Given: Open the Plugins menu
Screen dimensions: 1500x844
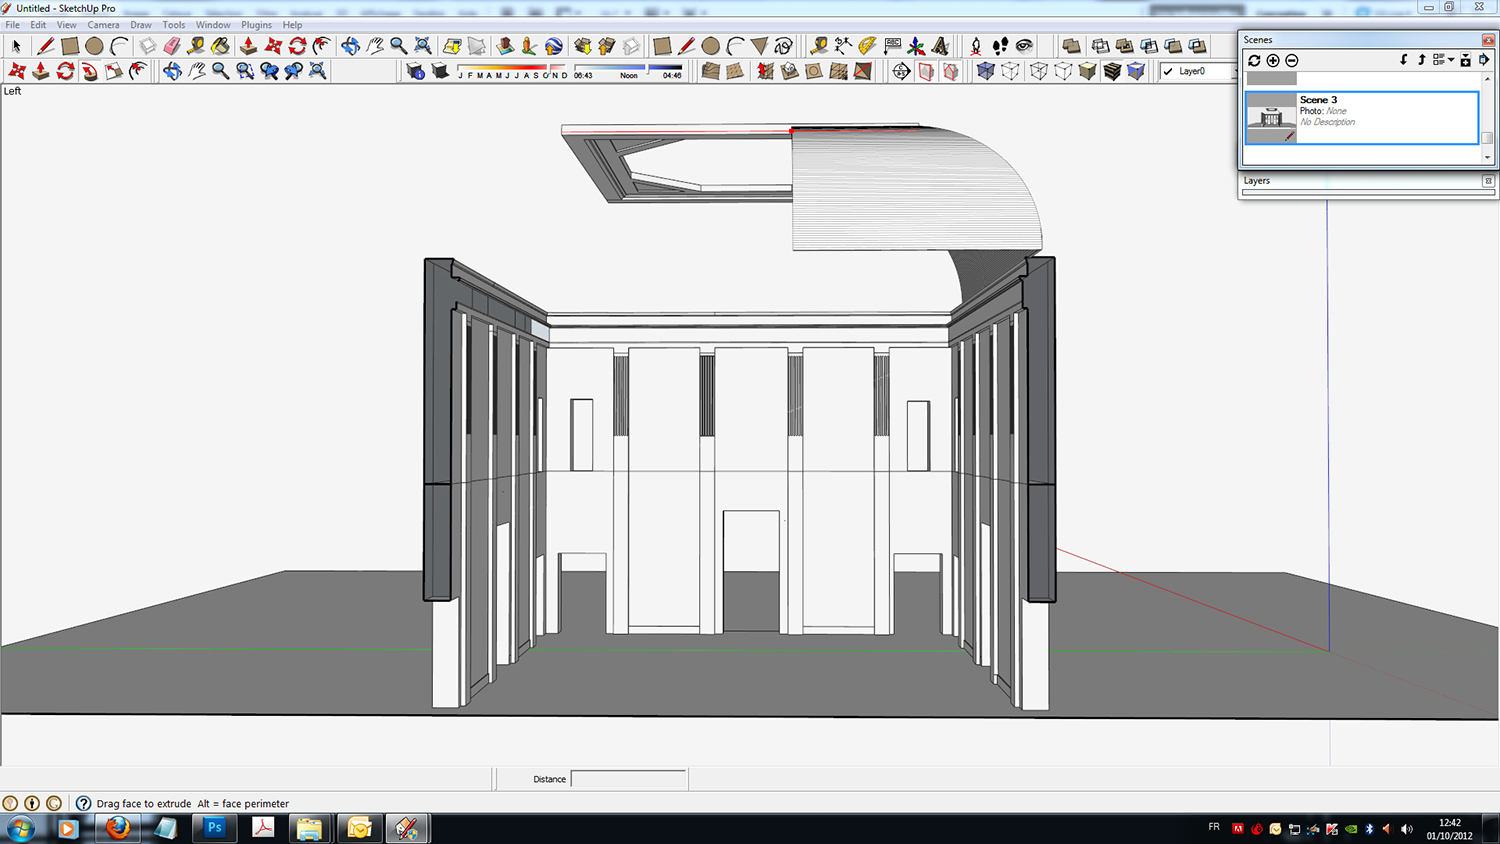Looking at the screenshot, I should click(x=256, y=25).
